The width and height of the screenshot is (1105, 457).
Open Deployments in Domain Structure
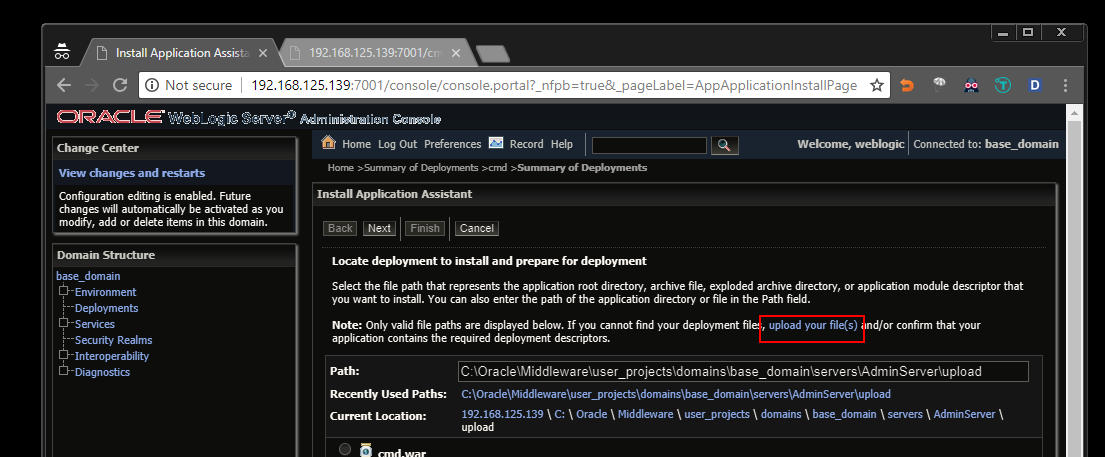[106, 308]
